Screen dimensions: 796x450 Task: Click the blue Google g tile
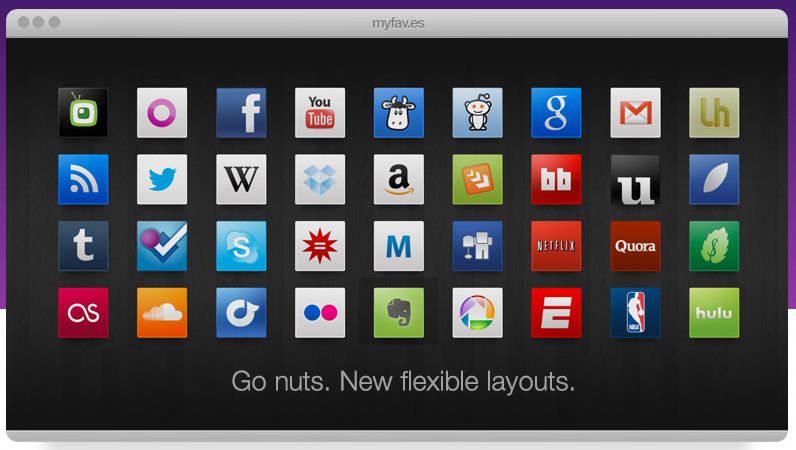pyautogui.click(x=556, y=113)
